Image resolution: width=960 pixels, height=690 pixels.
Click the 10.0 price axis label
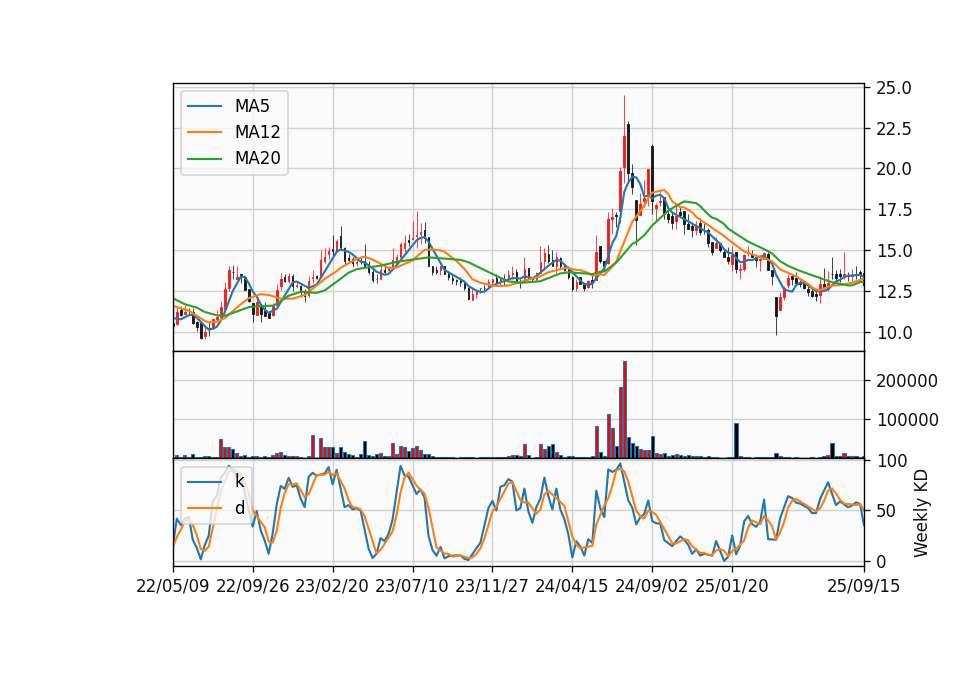[x=894, y=333]
